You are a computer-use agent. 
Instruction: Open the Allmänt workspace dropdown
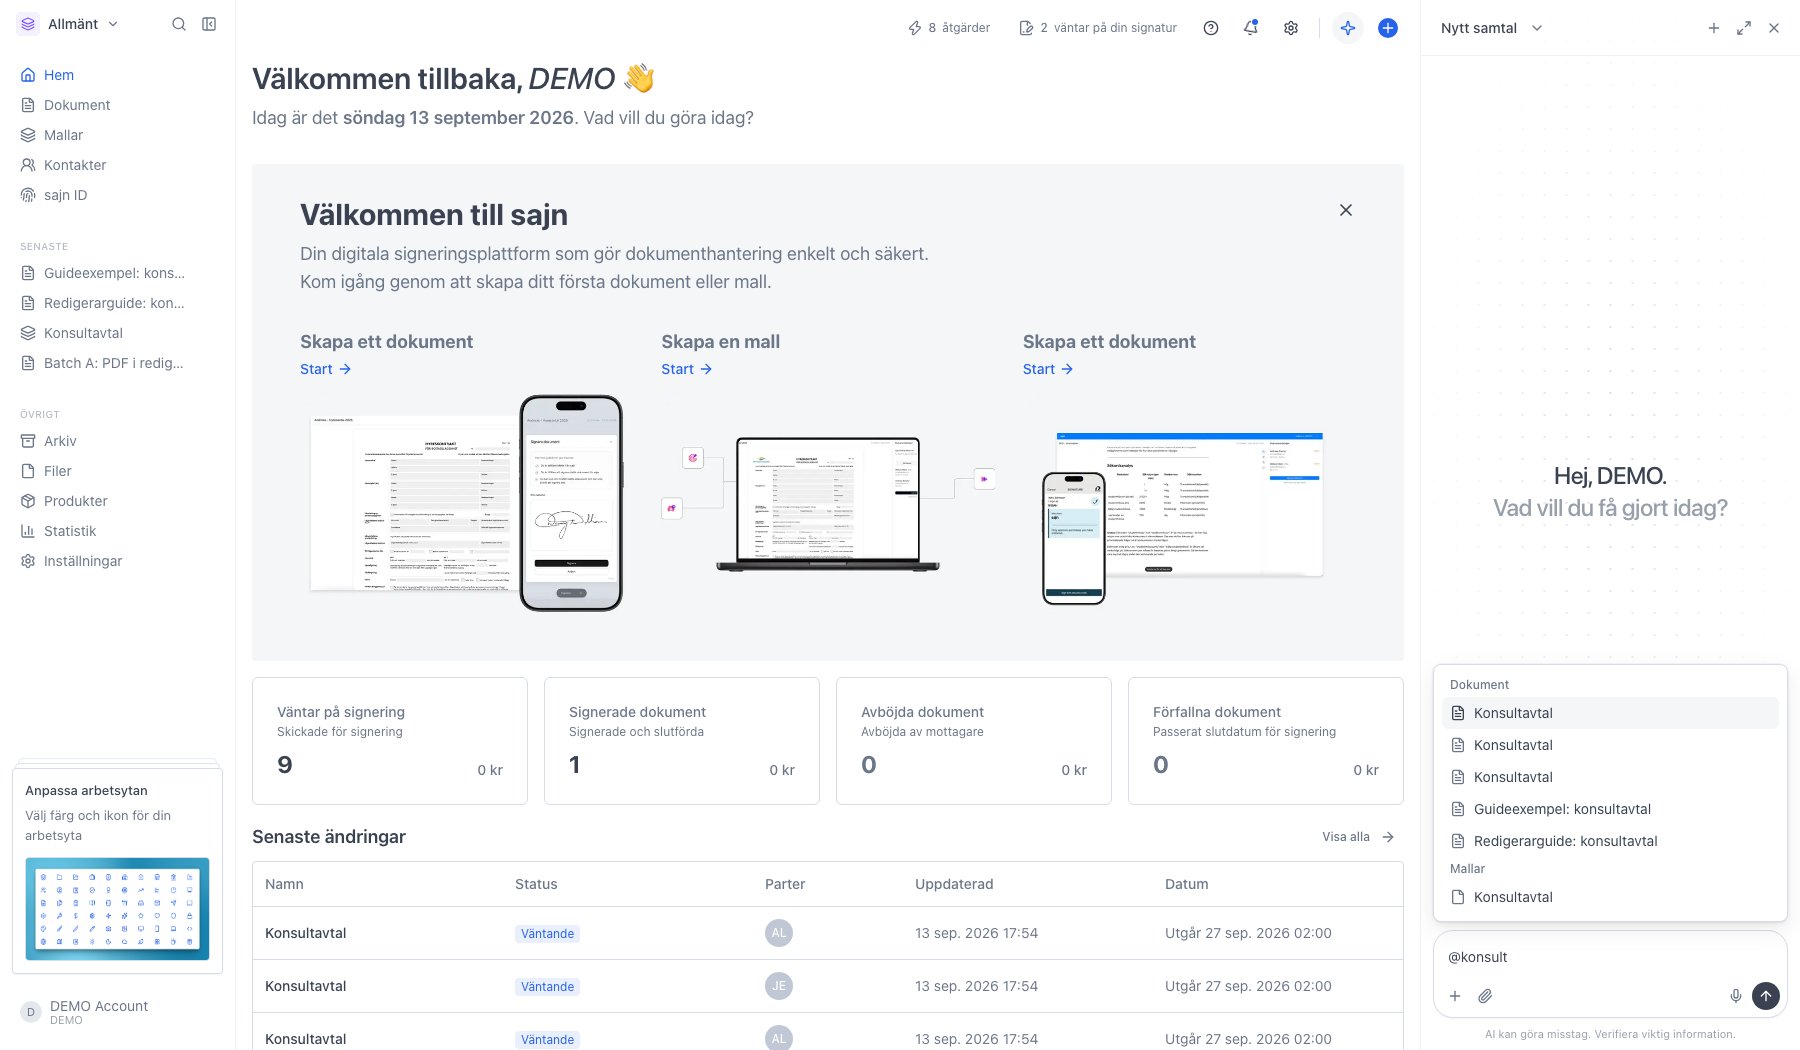click(x=69, y=24)
